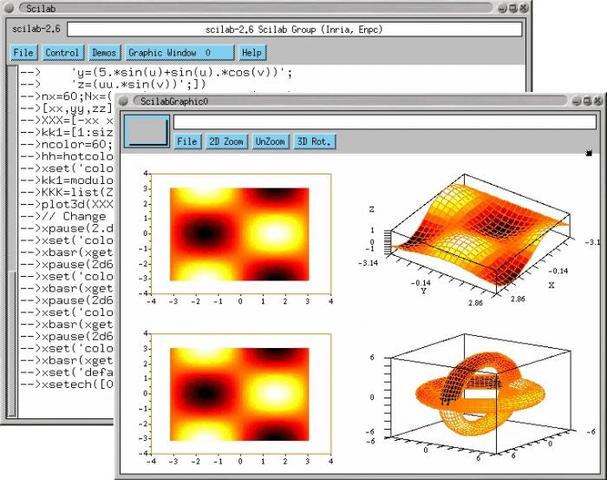Click console line starting '-->KKK=list('
This screenshot has width=607, height=480.
click(x=67, y=192)
